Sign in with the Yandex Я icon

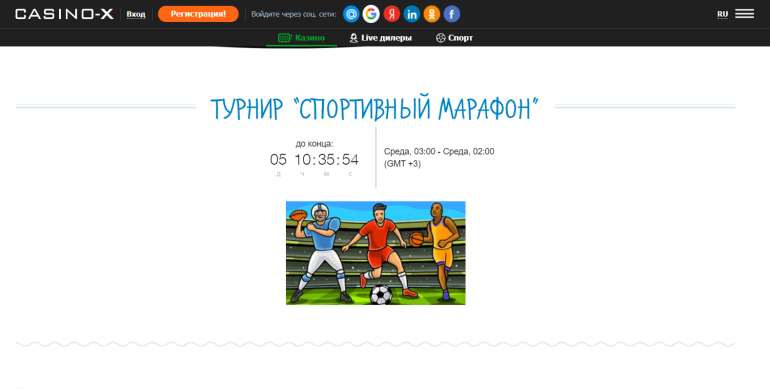point(391,14)
